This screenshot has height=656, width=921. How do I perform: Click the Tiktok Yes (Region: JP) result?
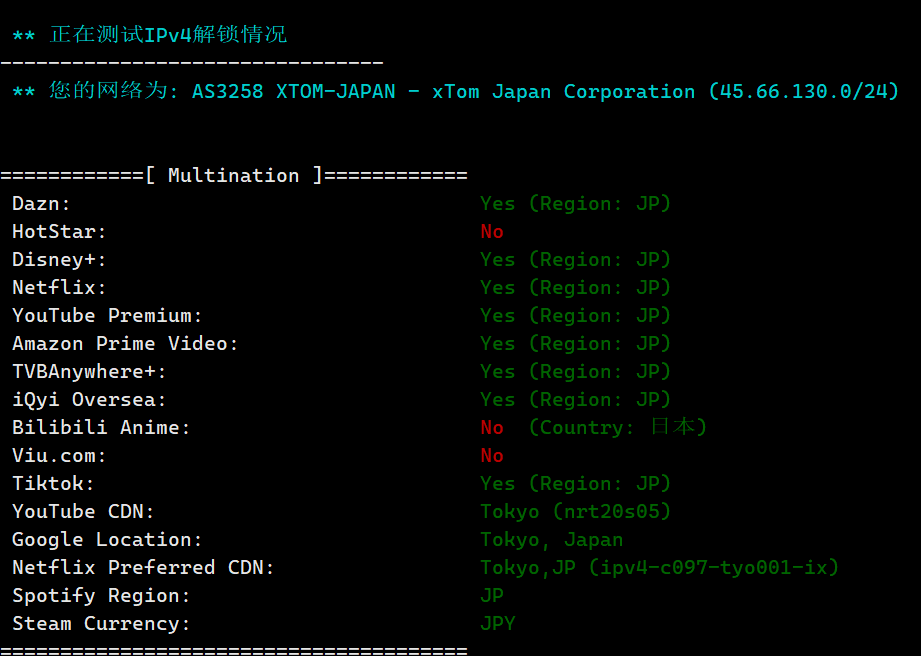(576, 484)
